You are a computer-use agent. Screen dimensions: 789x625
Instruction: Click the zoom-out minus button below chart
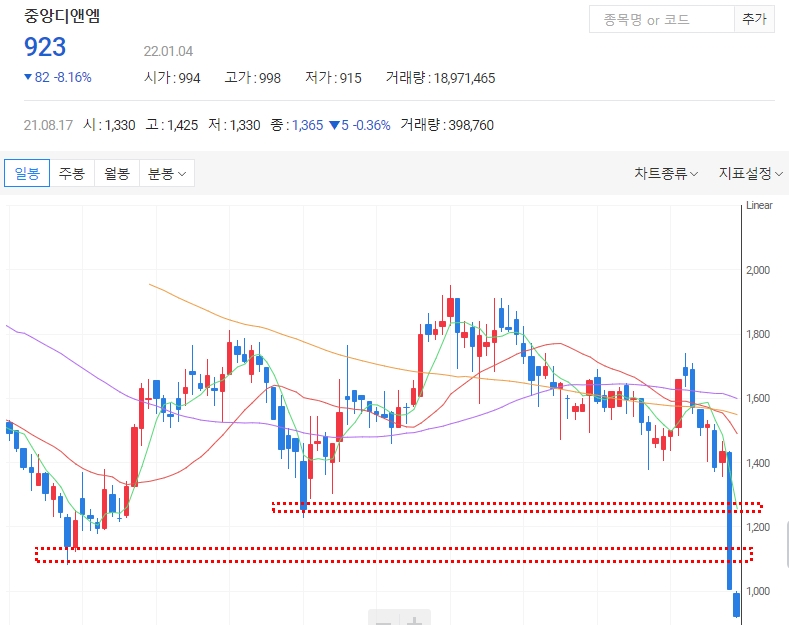383,619
